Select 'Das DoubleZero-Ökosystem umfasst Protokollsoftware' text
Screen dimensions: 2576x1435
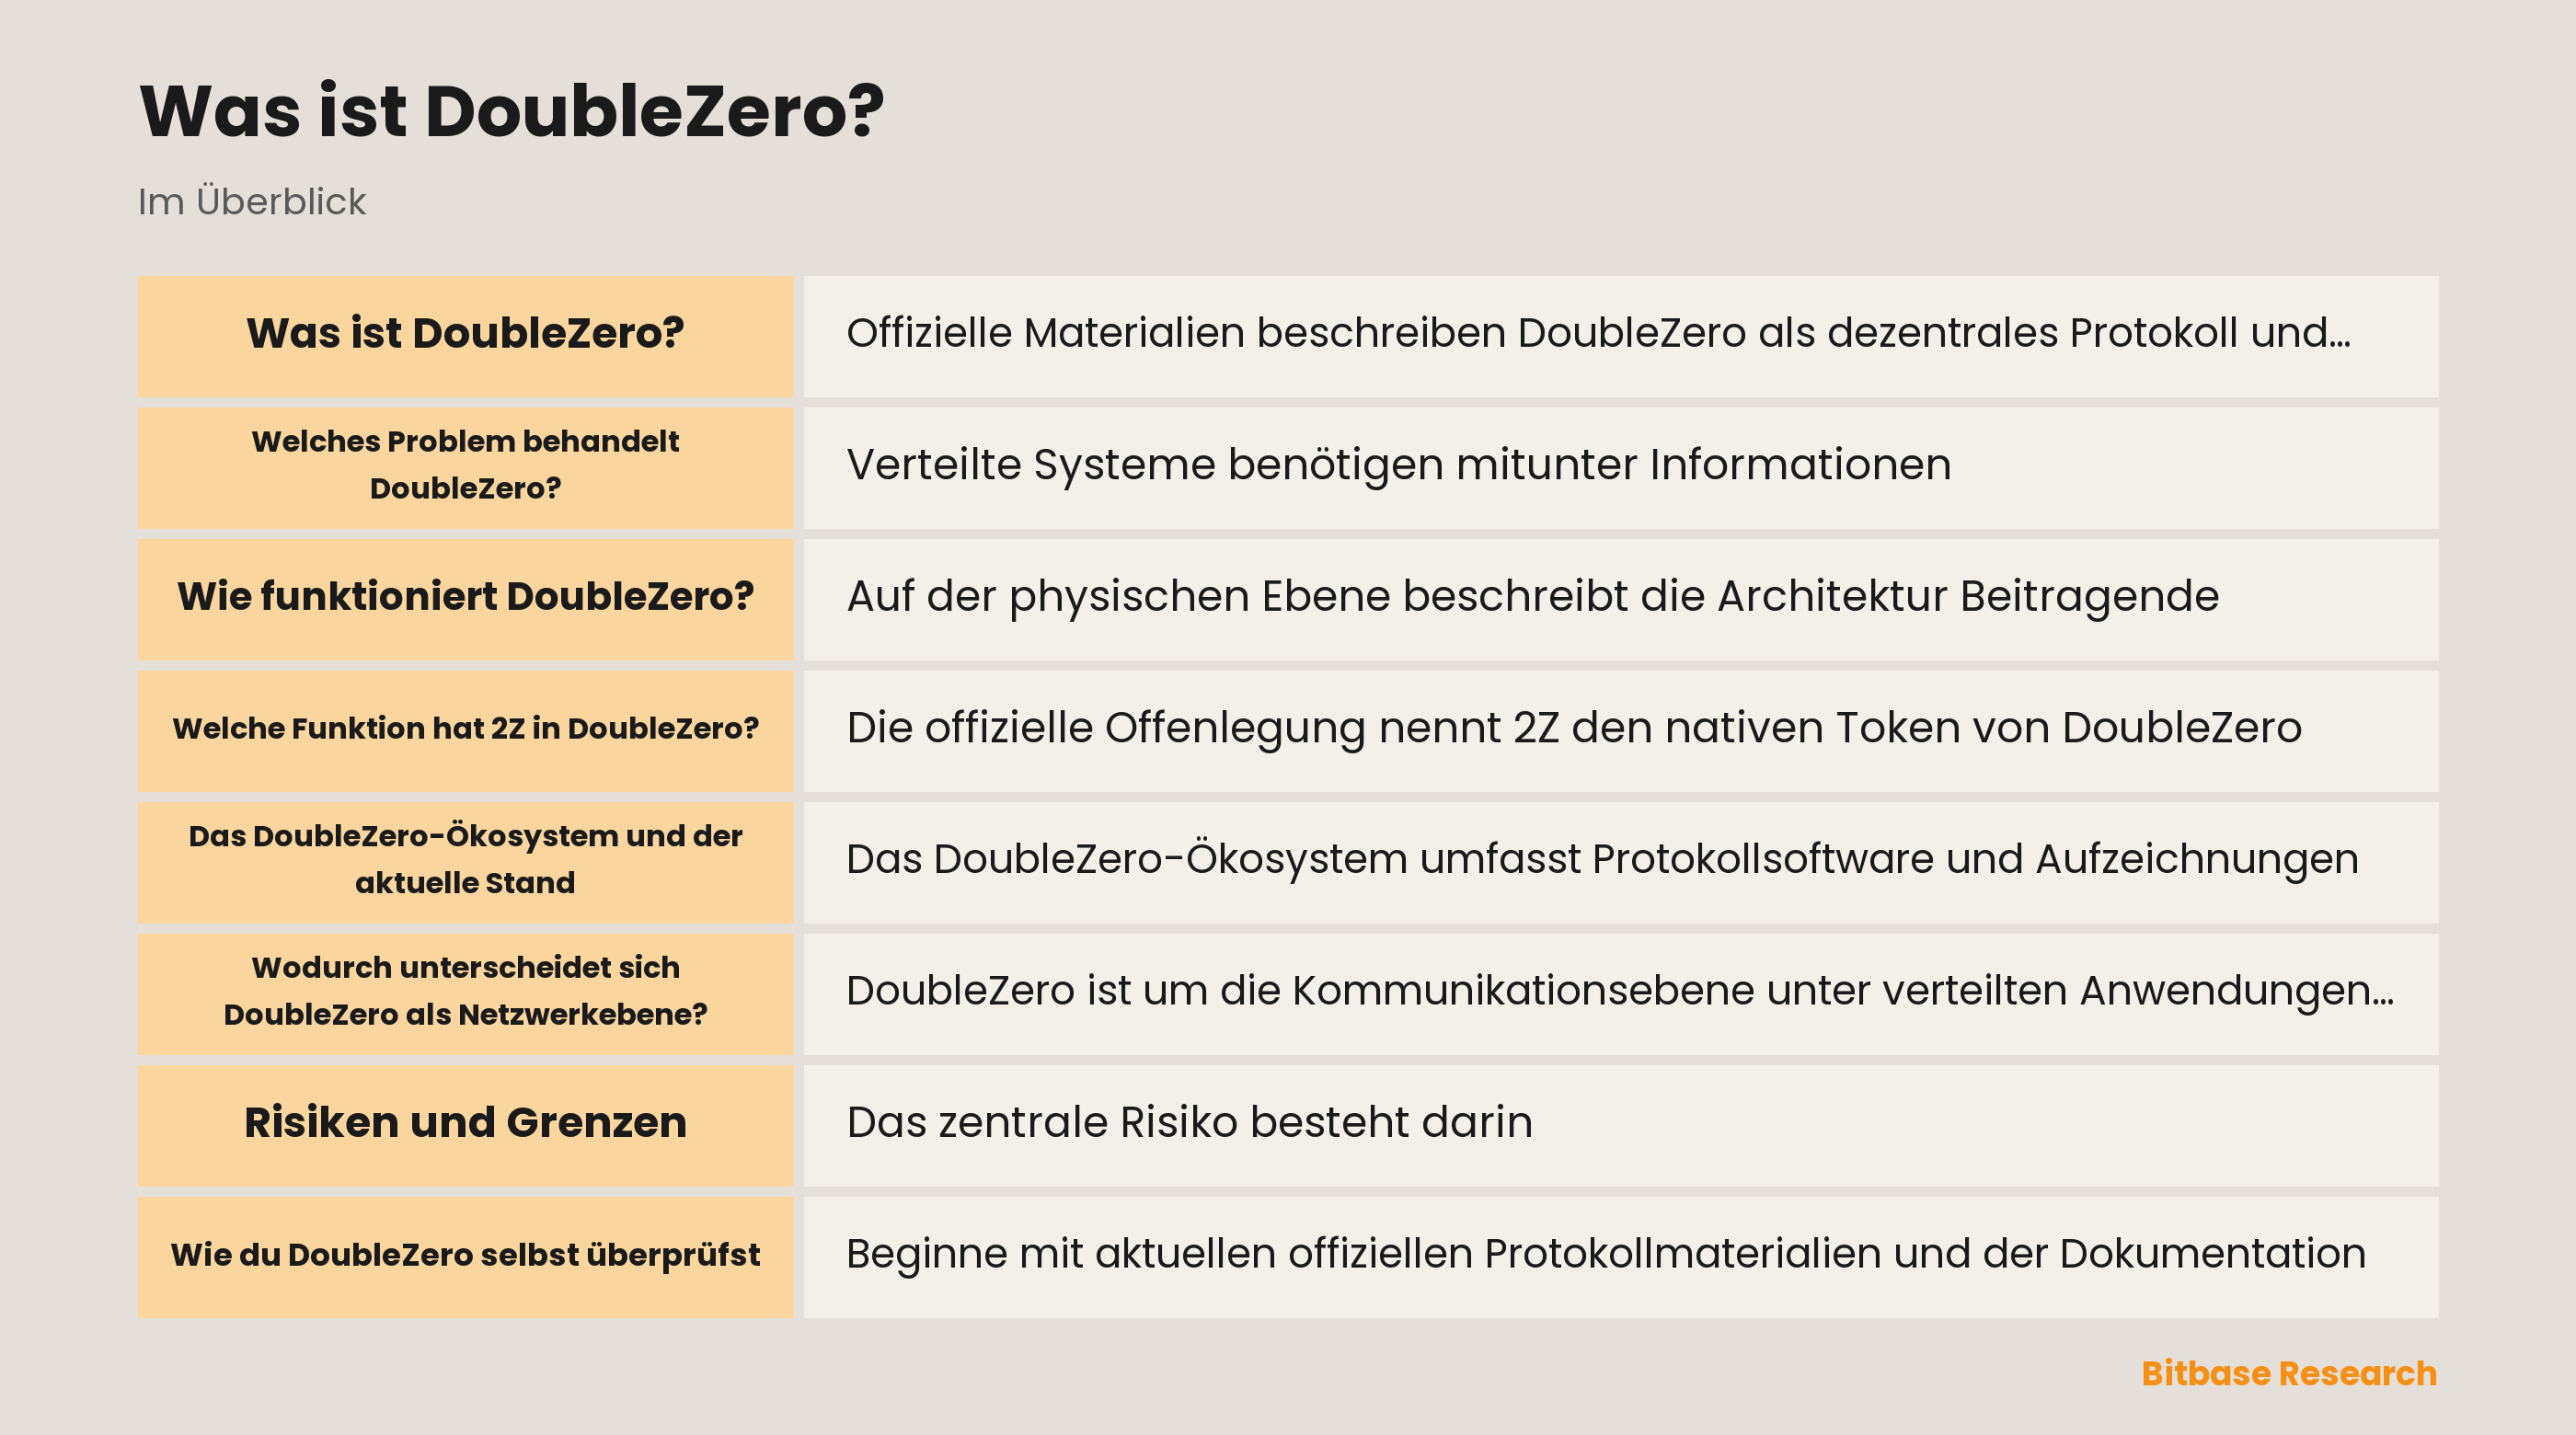pos(1390,859)
